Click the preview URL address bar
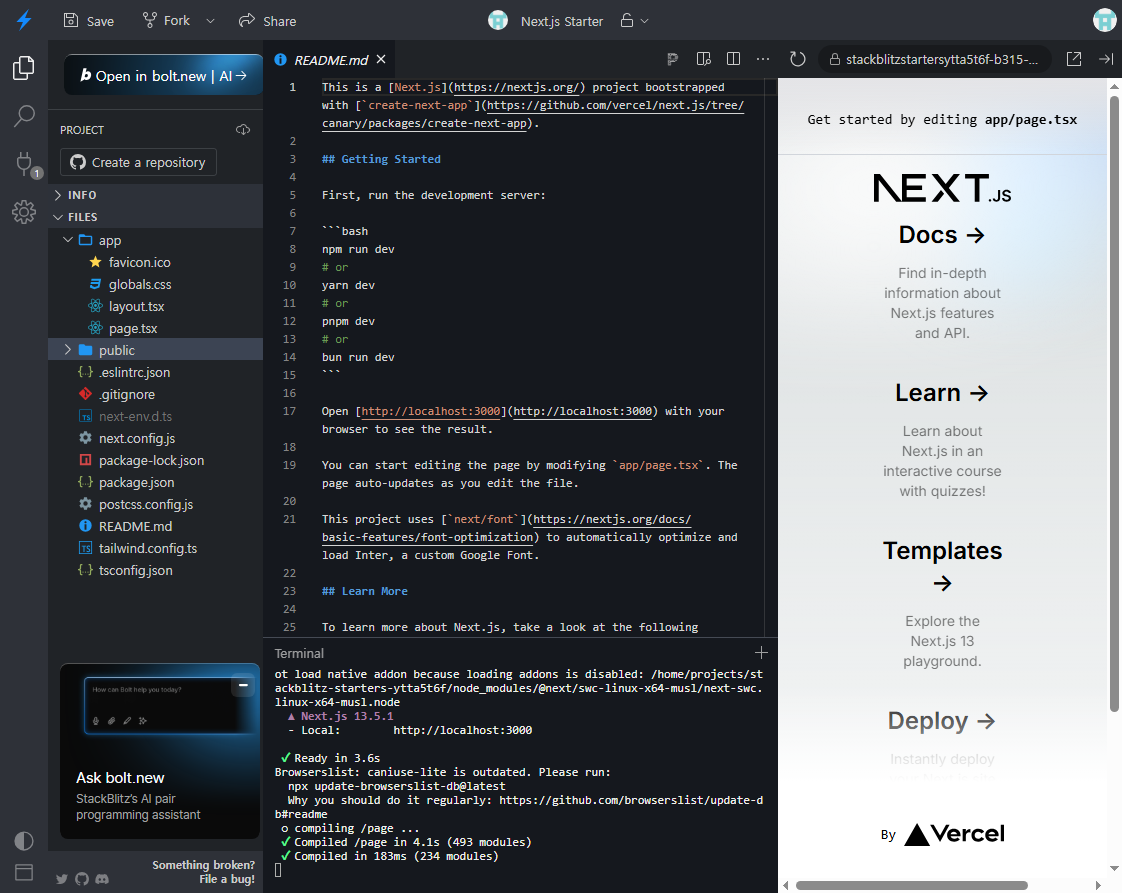Viewport: 1122px width, 893px height. coord(935,59)
